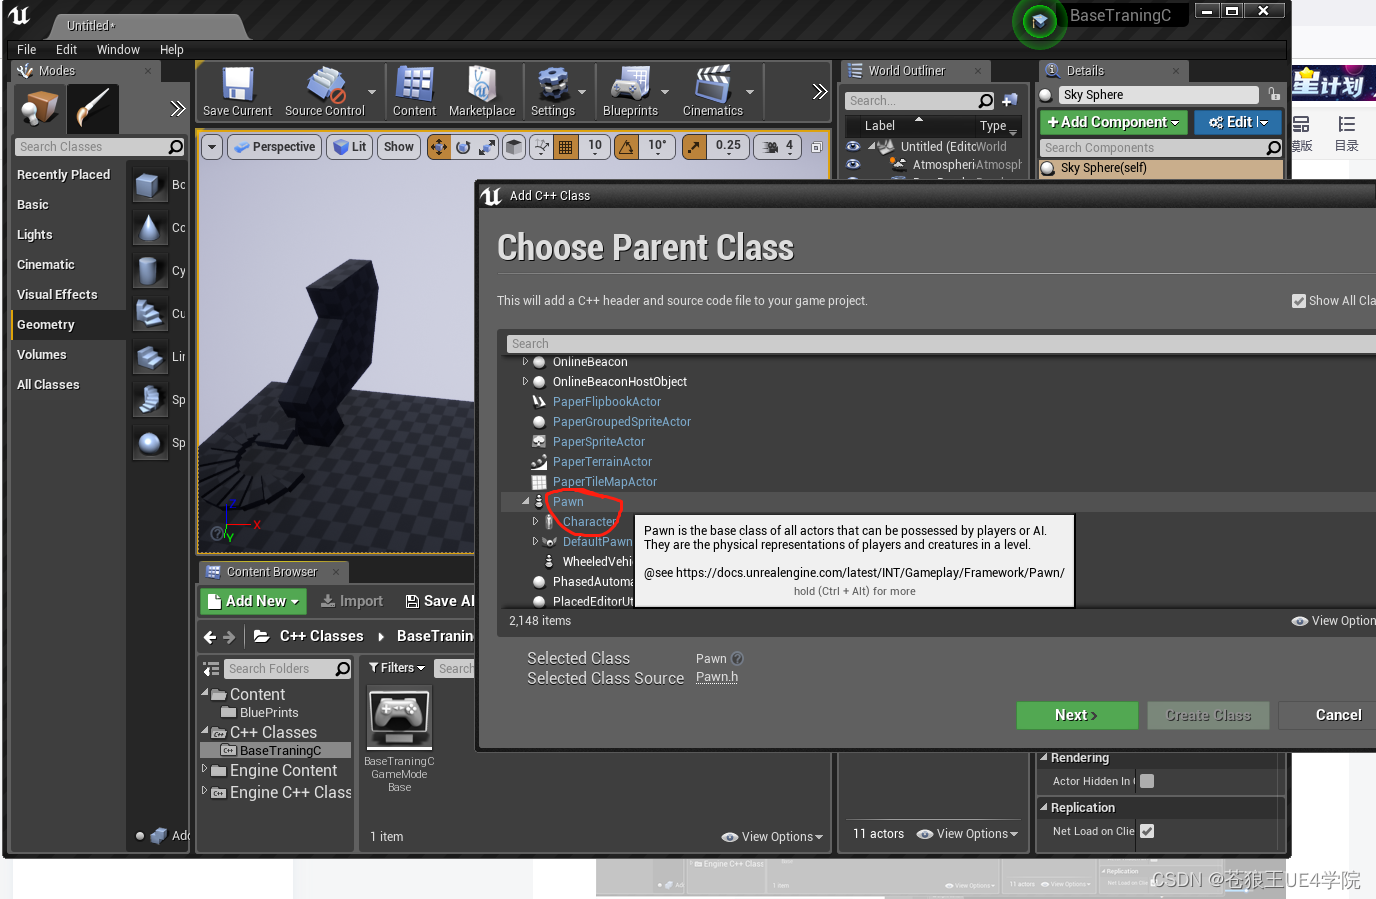The width and height of the screenshot is (1376, 899).
Task: Open the Window menu
Action: point(118,50)
